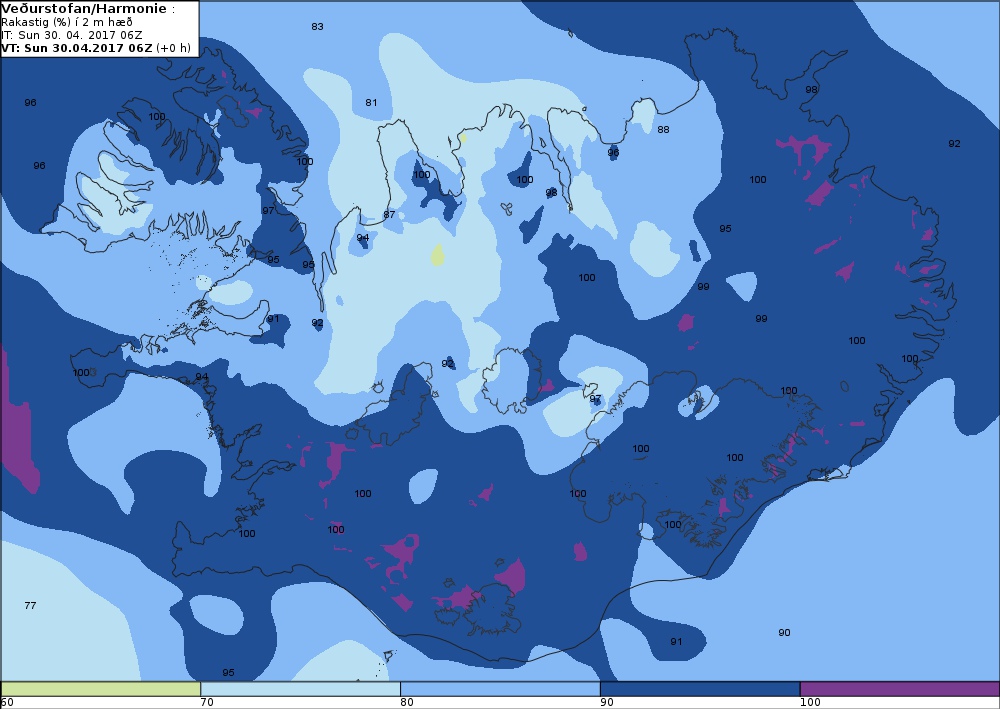
Task: Click the humidity value 81 on the map
Action: [371, 102]
